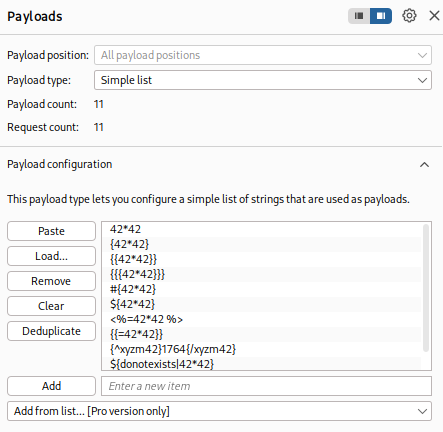The image size is (443, 432).
Task: Click the Remove button
Action: point(51,281)
